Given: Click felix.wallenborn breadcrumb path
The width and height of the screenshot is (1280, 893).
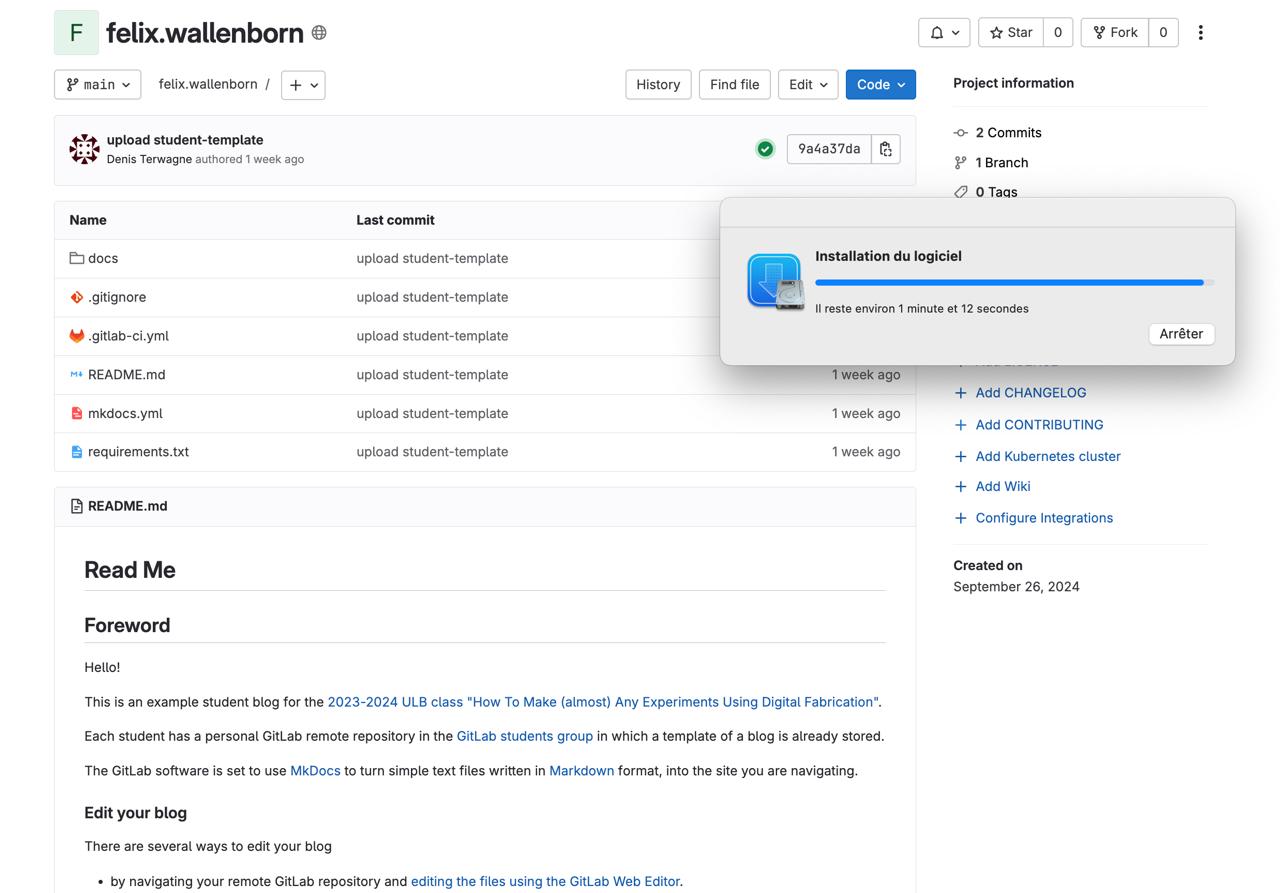Looking at the screenshot, I should point(208,84).
